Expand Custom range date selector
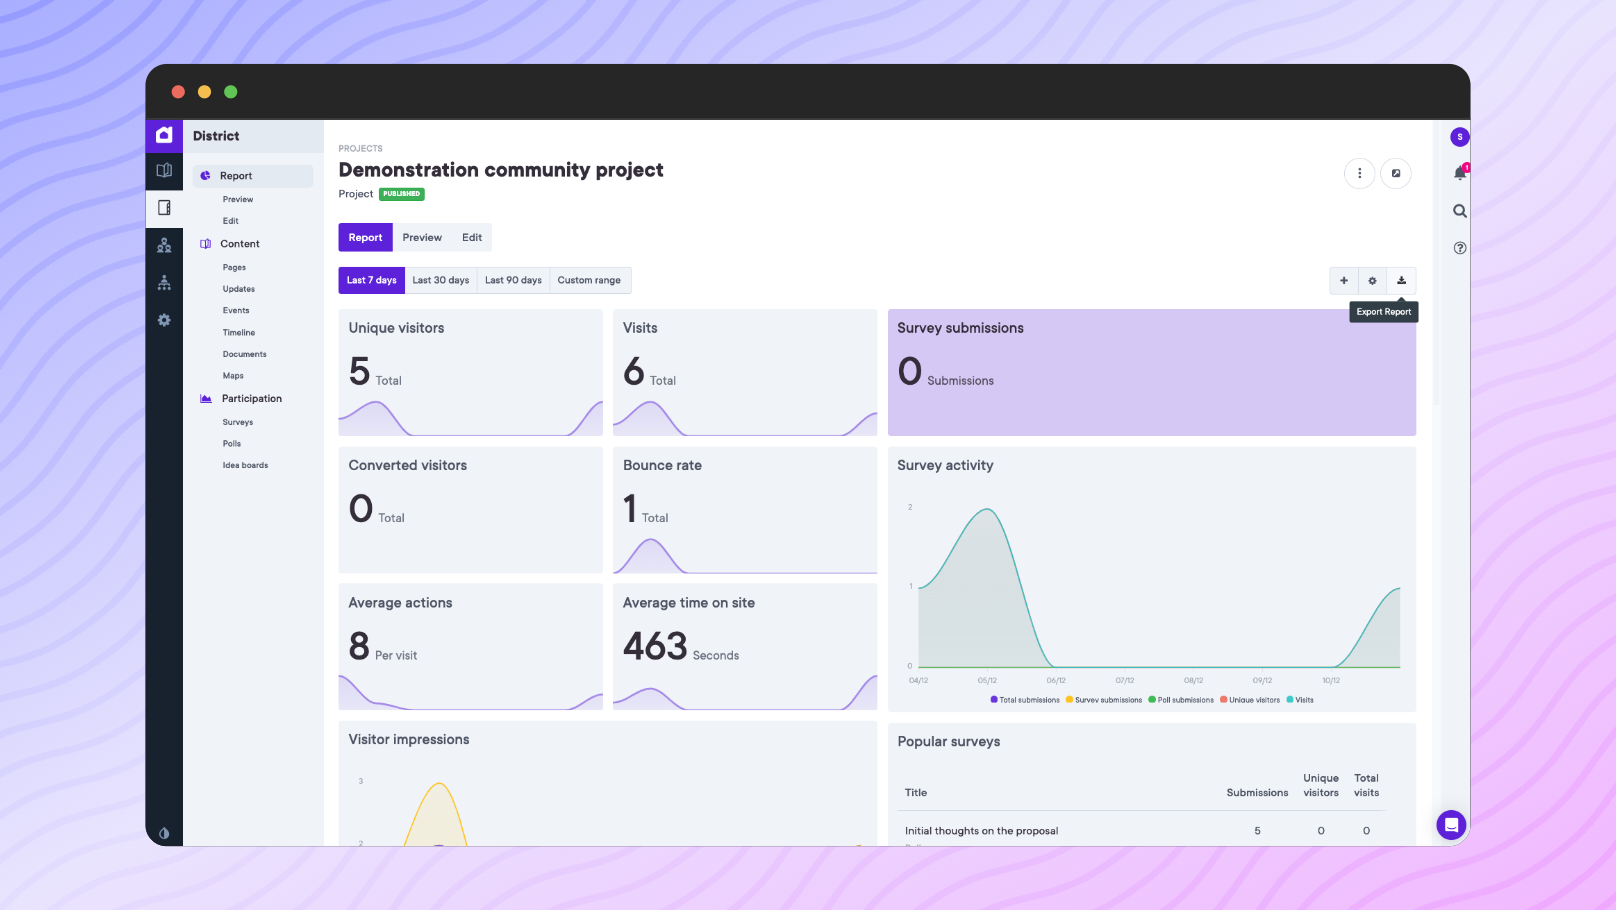The height and width of the screenshot is (910, 1616). coord(589,280)
